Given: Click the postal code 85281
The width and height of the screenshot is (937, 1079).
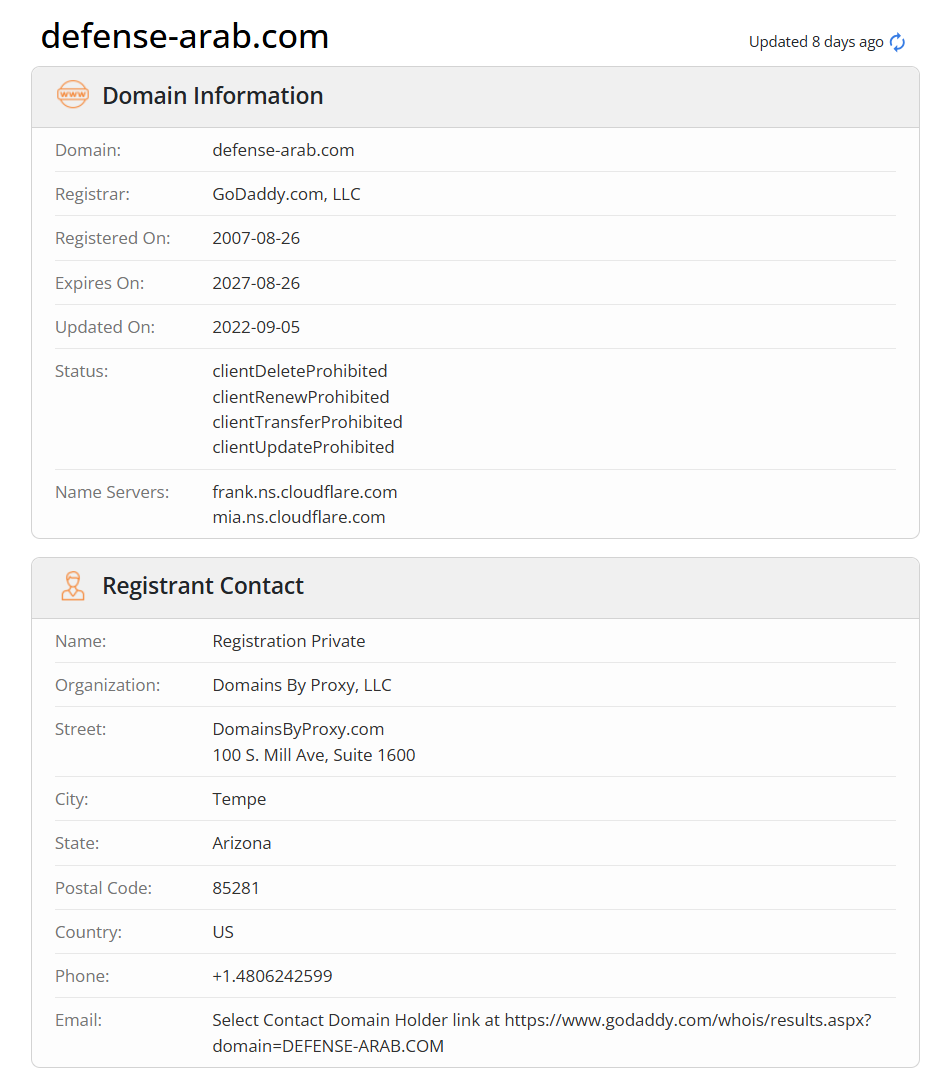Looking at the screenshot, I should point(236,888).
